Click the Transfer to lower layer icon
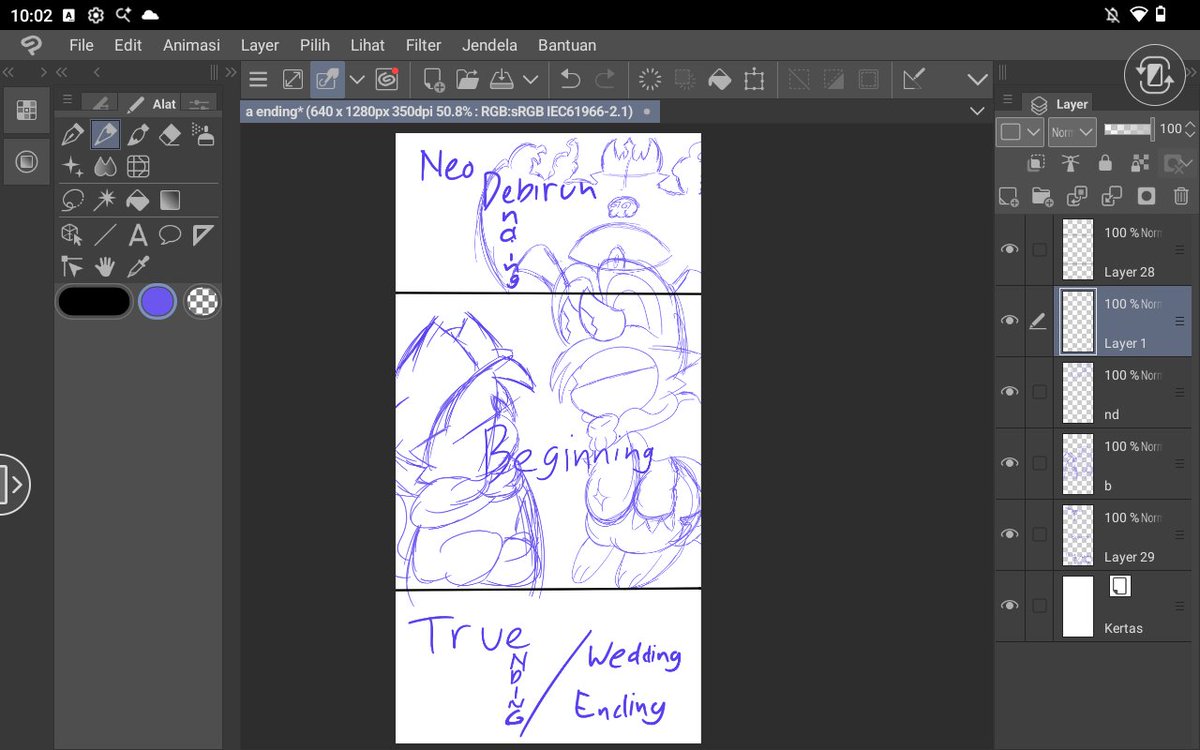Viewport: 1200px width, 750px height. click(1077, 196)
